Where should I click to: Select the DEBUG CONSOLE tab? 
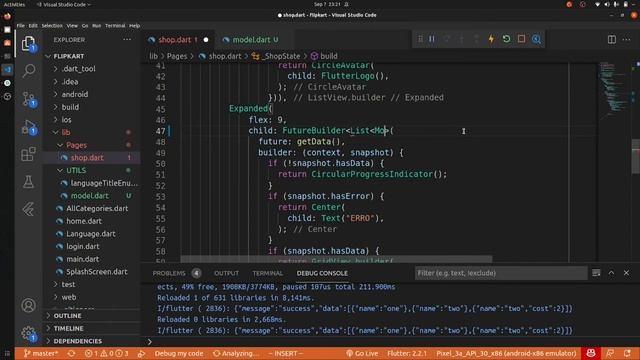click(322, 273)
